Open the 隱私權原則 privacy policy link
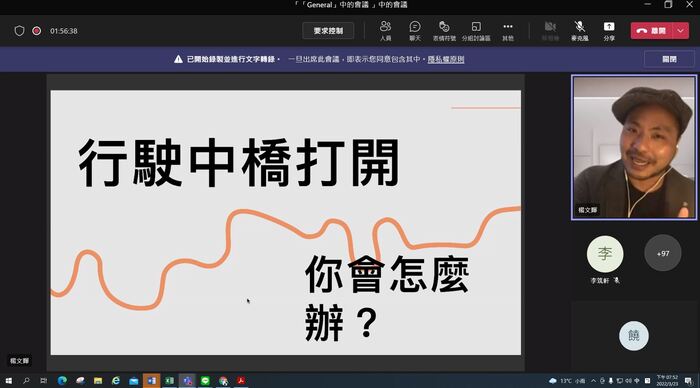This screenshot has height=388, width=700. coord(446,59)
